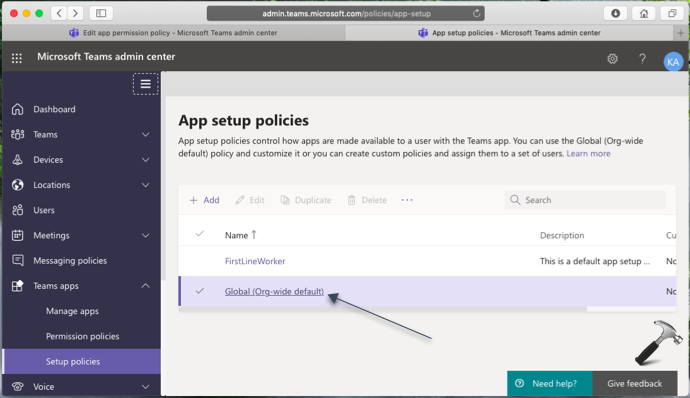Image resolution: width=690 pixels, height=398 pixels.
Task: Click the Add button
Action: pyautogui.click(x=204, y=200)
